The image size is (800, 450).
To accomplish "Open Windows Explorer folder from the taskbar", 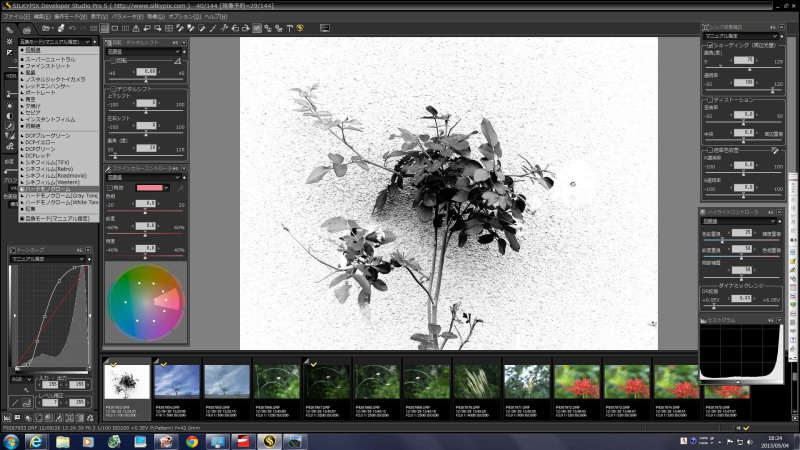I will (x=62, y=441).
